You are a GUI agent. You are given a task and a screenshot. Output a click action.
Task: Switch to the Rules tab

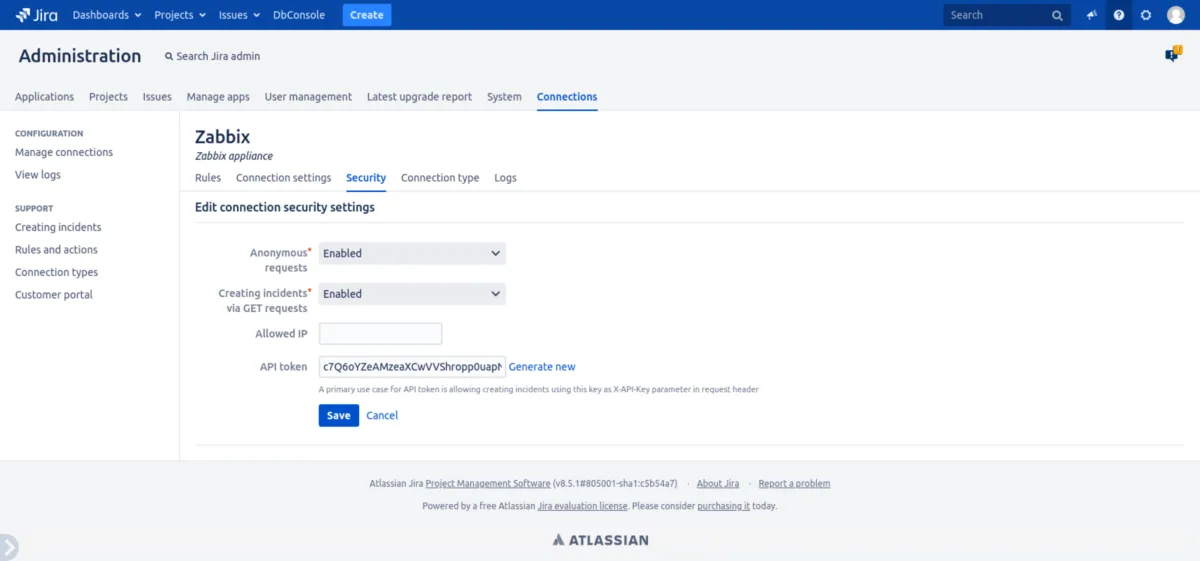click(x=208, y=178)
